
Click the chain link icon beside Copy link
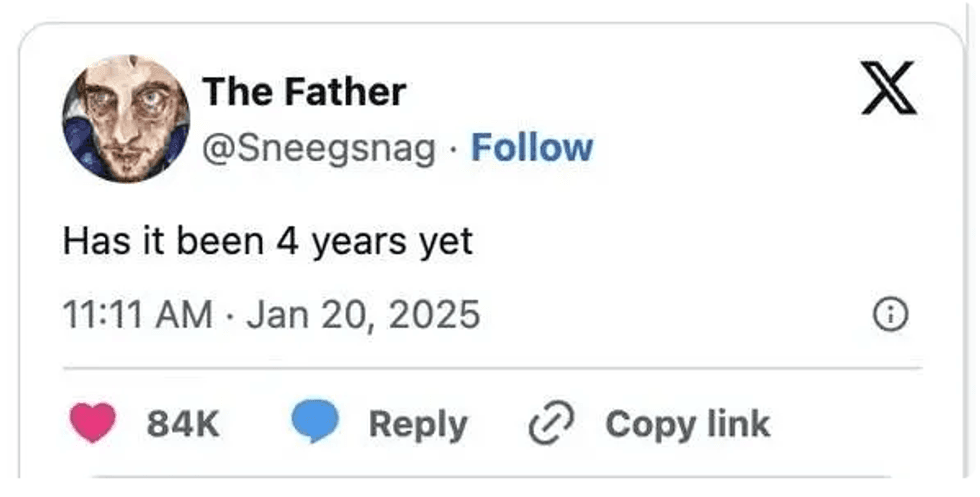click(x=551, y=424)
